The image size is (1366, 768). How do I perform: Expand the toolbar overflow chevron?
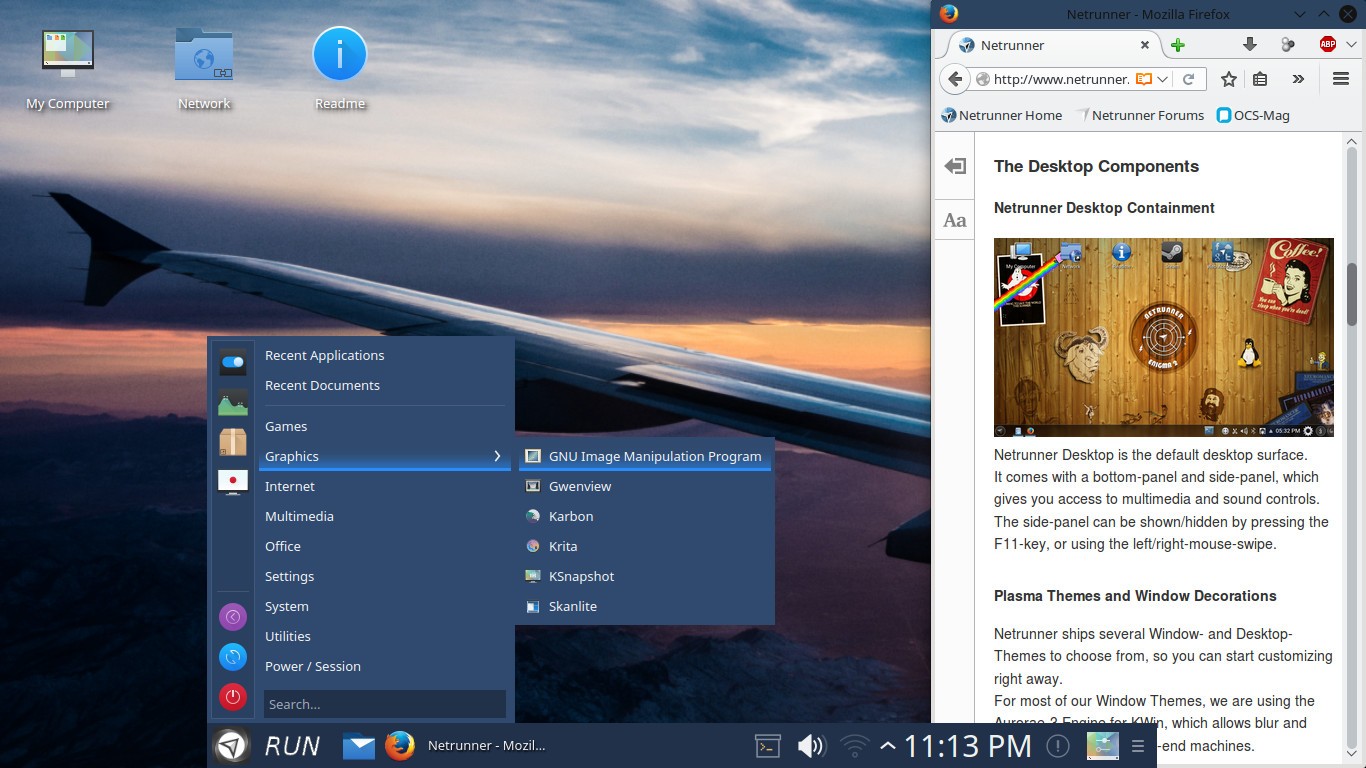1299,79
